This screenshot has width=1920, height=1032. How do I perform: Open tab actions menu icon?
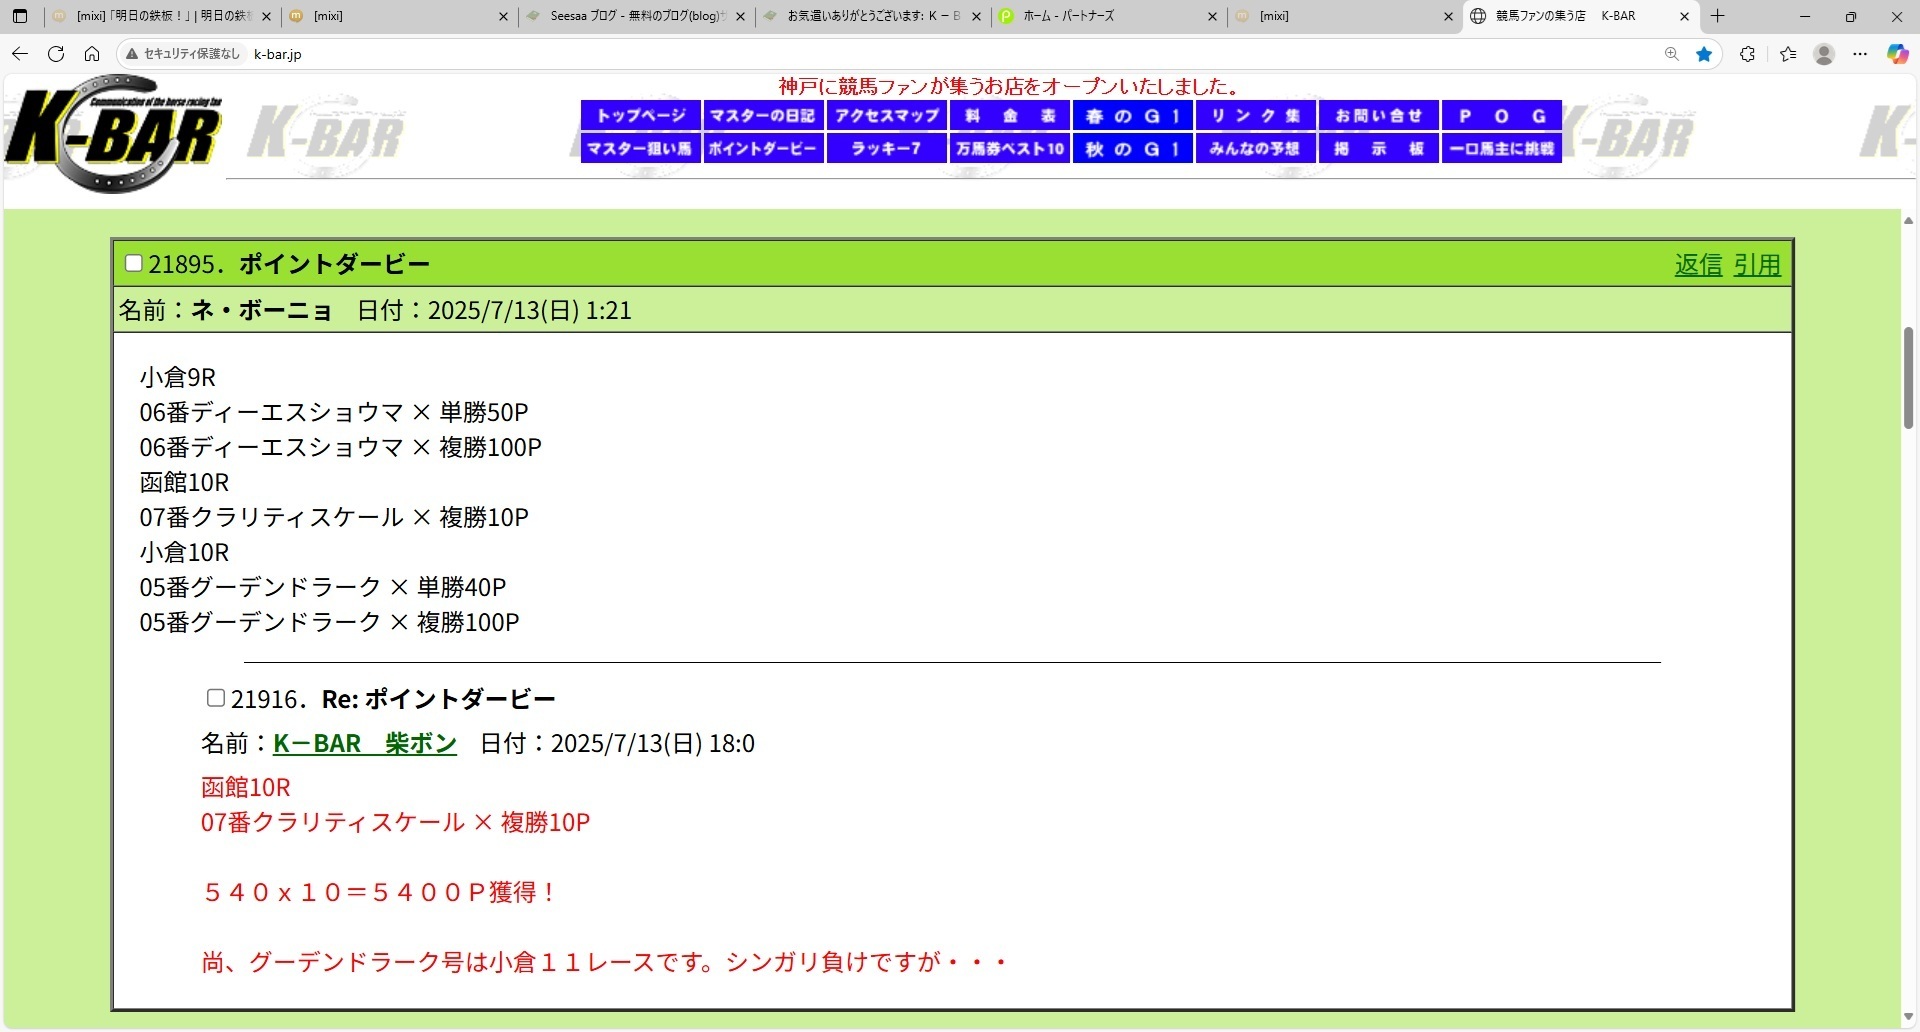coord(20,16)
